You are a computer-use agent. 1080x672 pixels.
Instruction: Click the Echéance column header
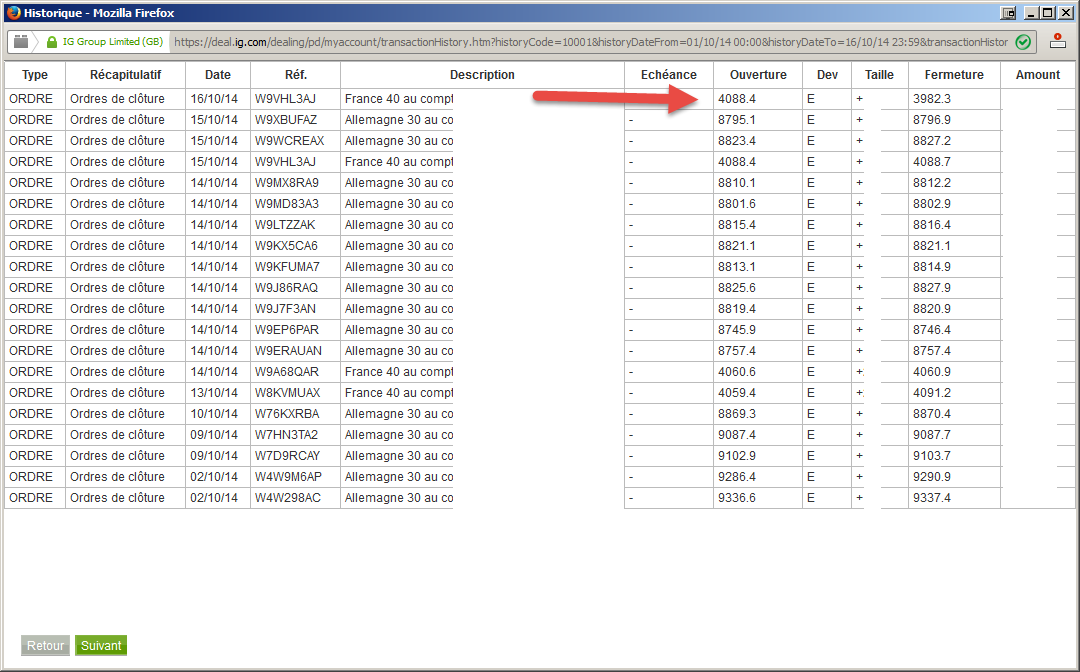pyautogui.click(x=669, y=75)
